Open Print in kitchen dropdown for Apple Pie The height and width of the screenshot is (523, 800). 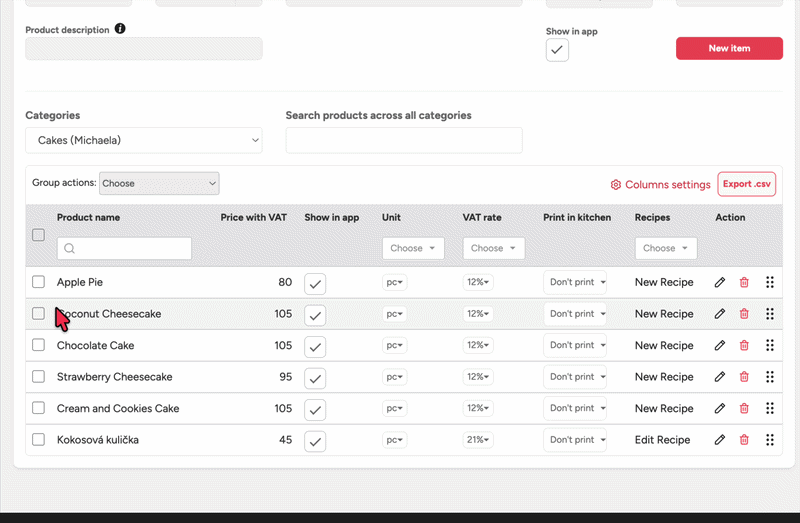(x=575, y=283)
